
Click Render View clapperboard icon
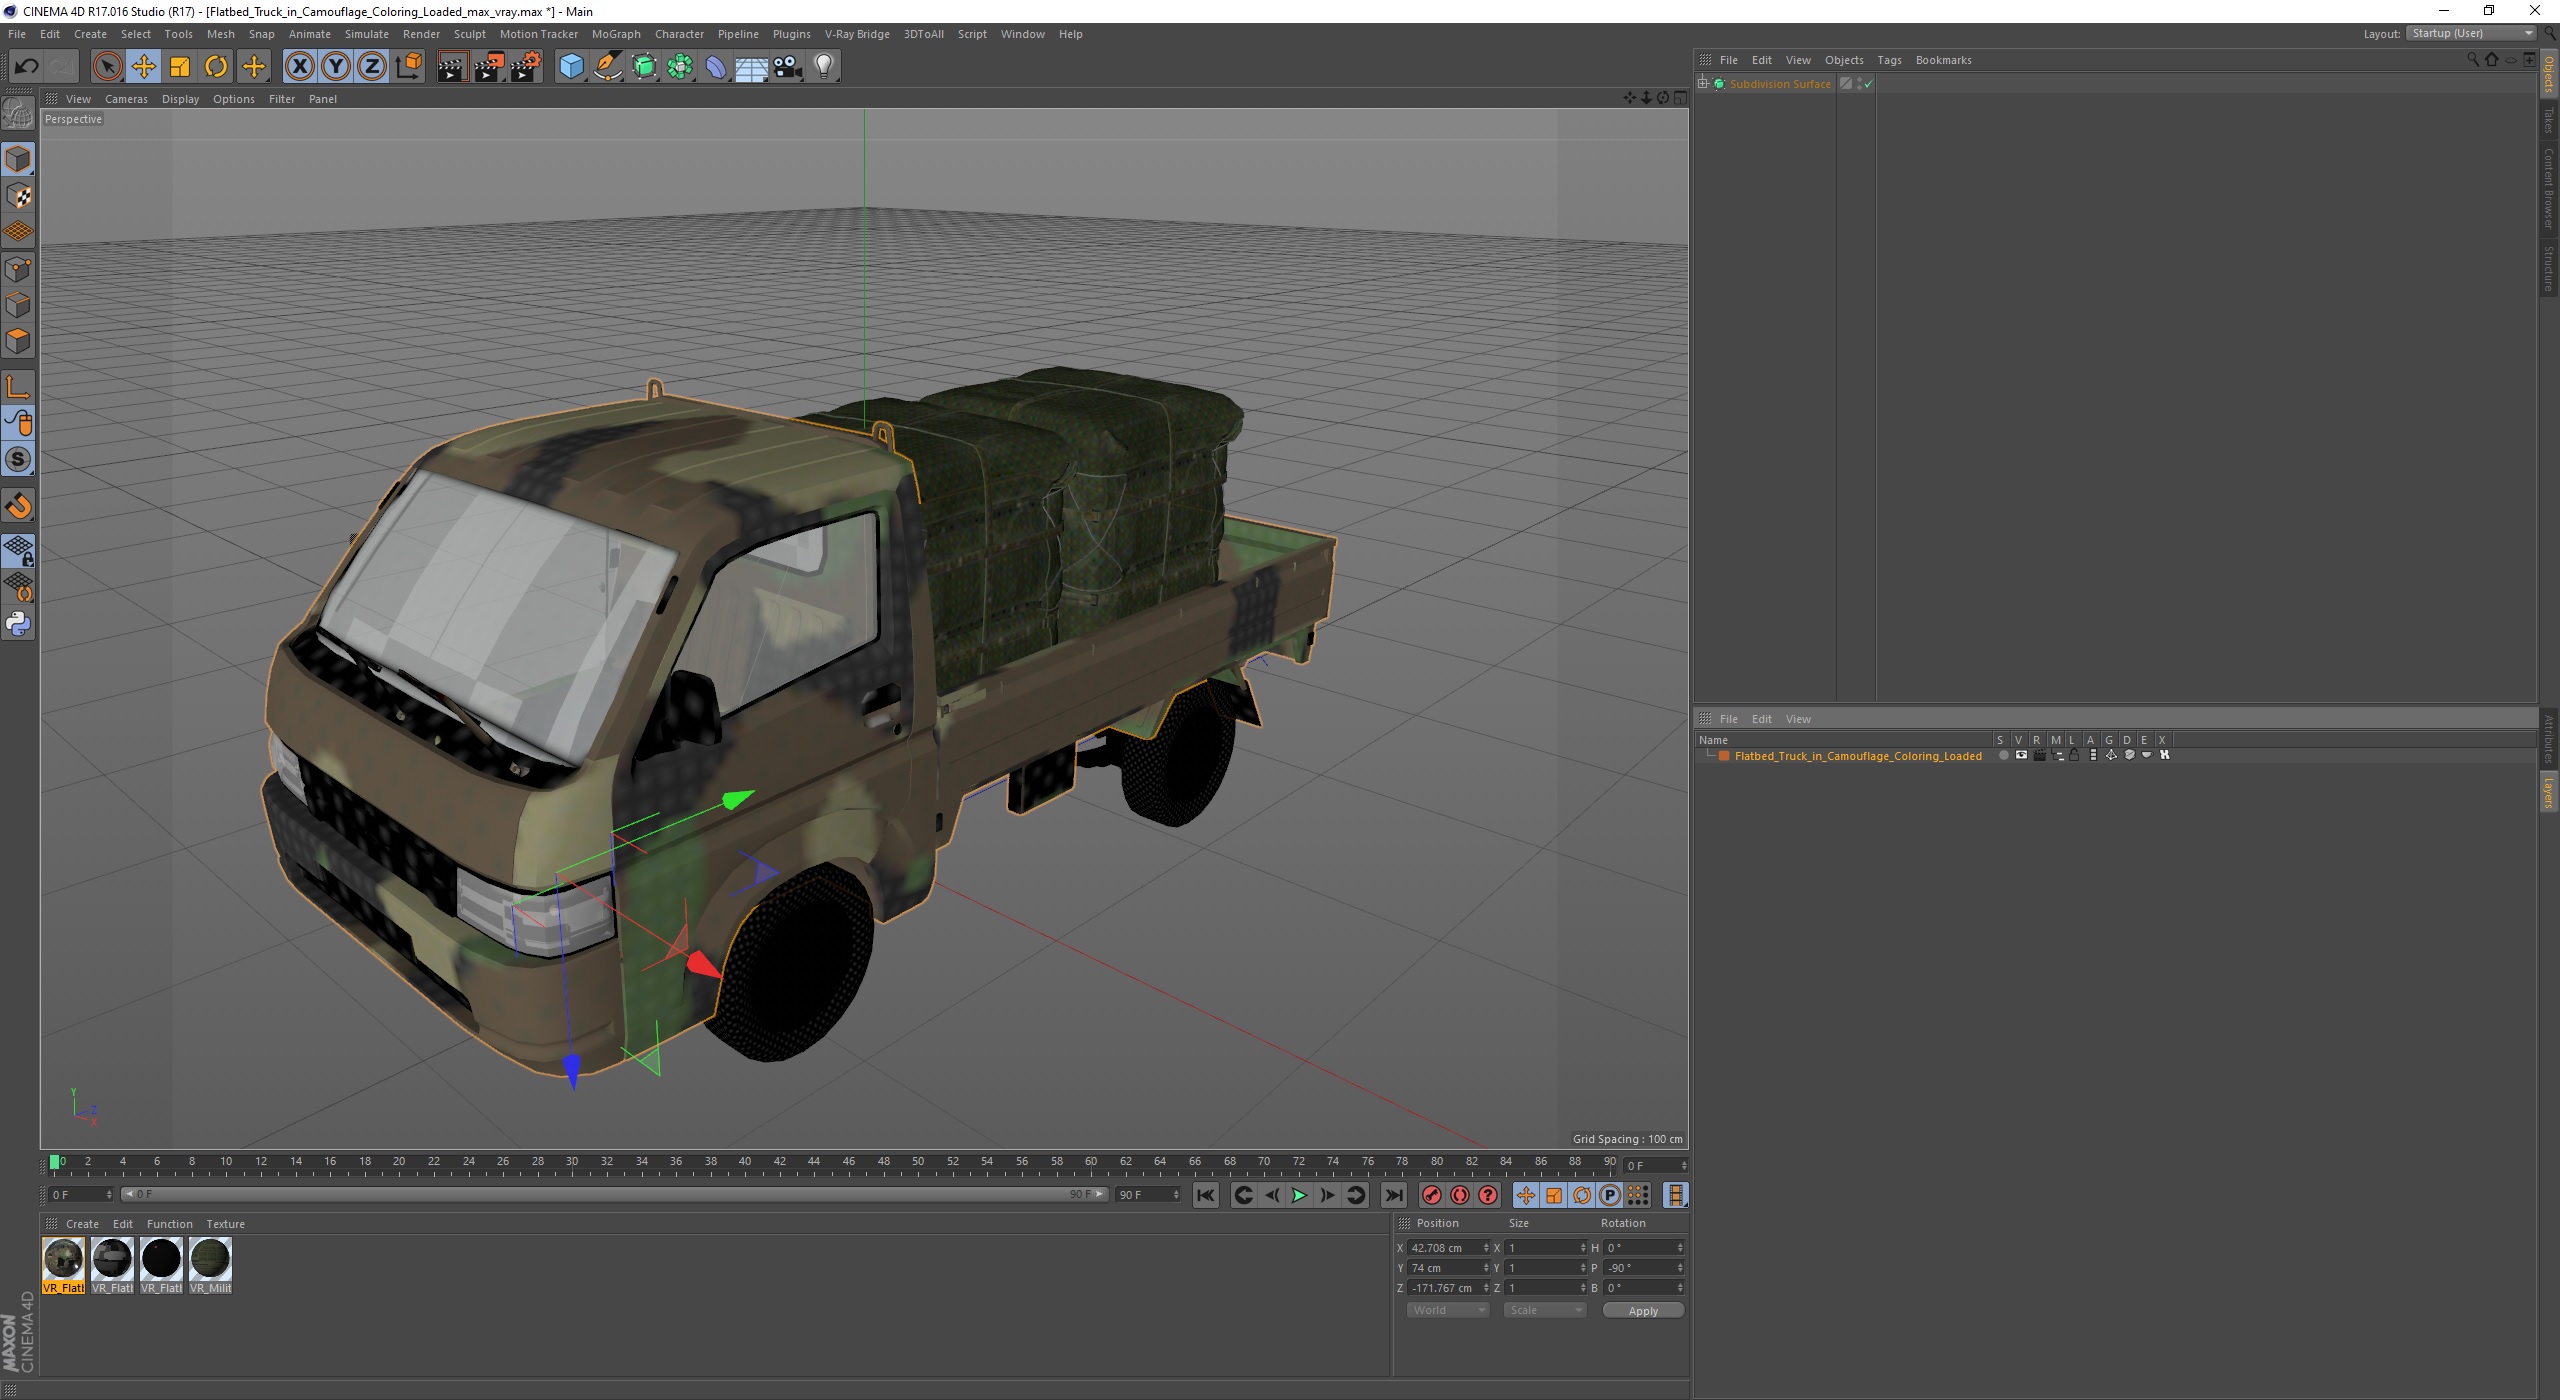click(x=452, y=67)
